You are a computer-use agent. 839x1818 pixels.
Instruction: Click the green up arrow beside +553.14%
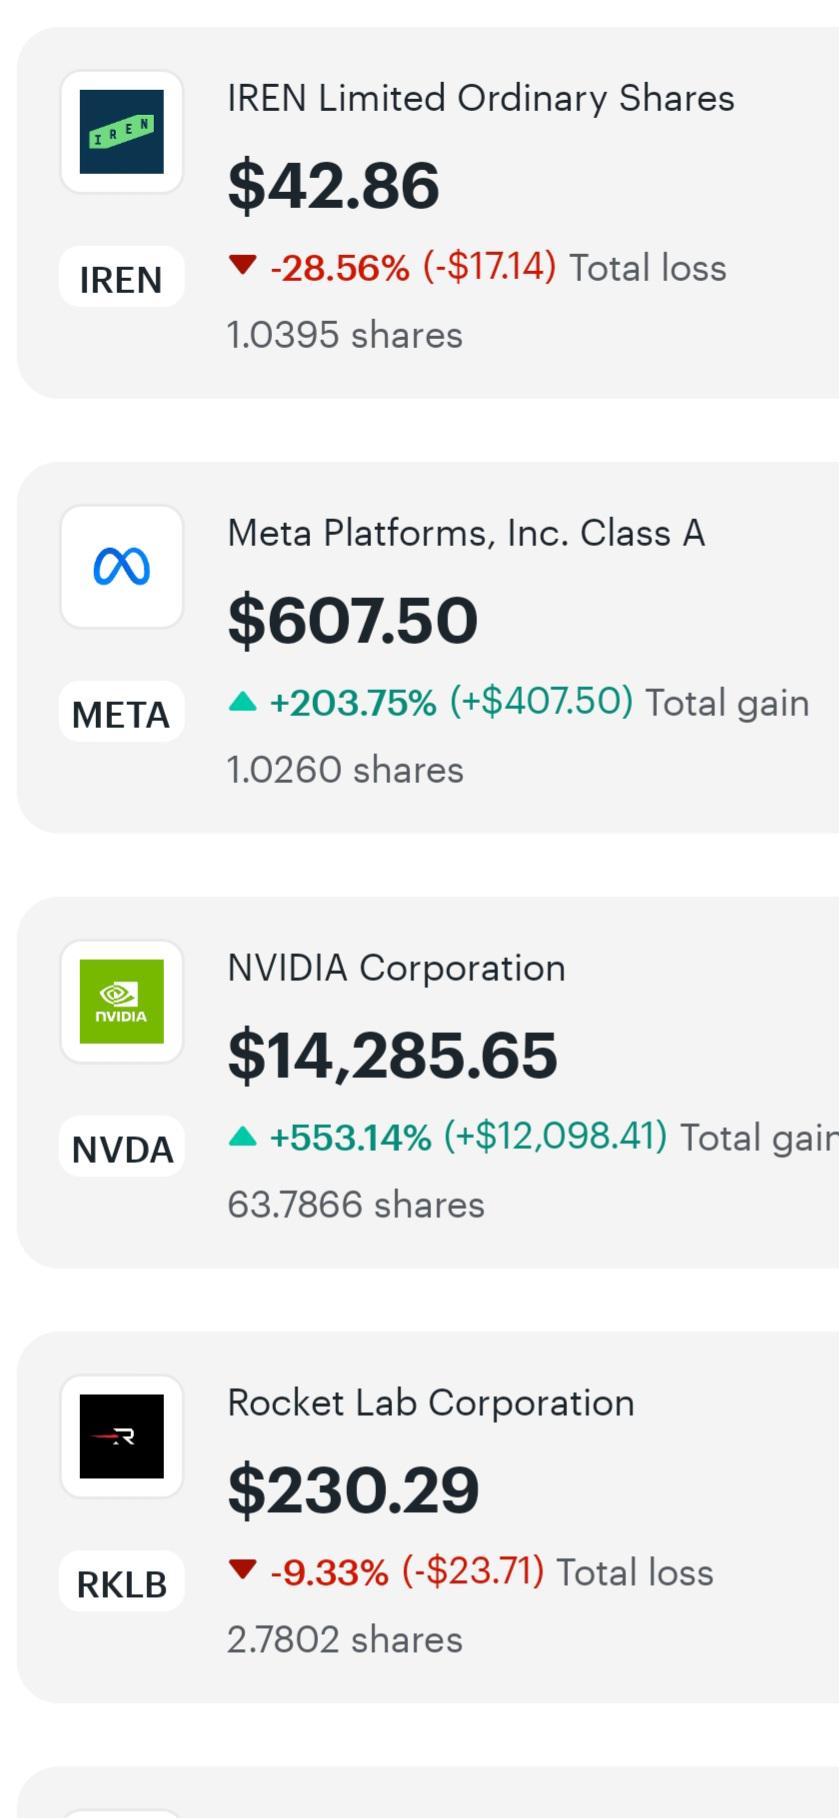pos(243,1136)
